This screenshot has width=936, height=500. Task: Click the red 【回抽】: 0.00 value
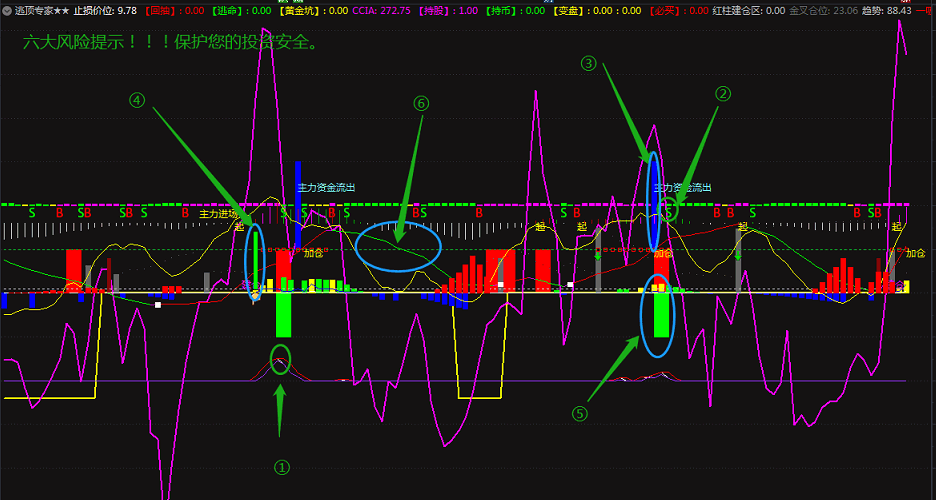pyautogui.click(x=174, y=11)
